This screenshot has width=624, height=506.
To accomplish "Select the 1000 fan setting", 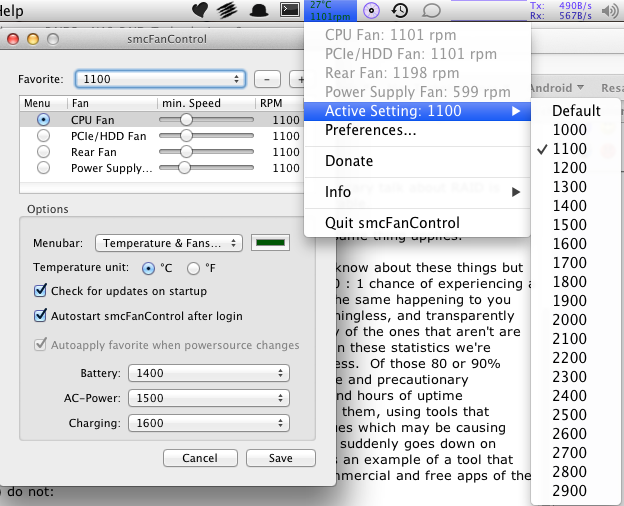I will pyautogui.click(x=576, y=130).
